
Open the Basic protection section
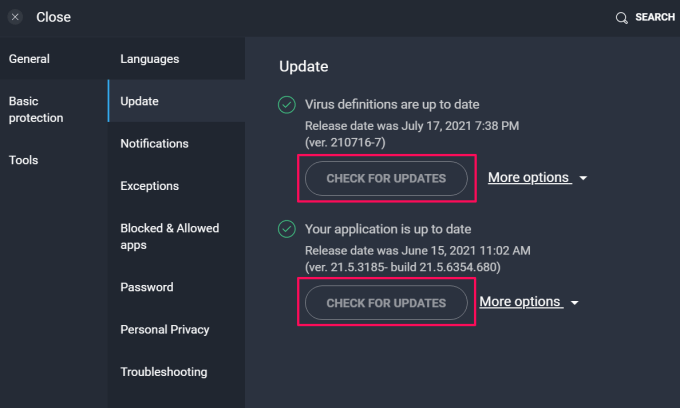(x=36, y=110)
